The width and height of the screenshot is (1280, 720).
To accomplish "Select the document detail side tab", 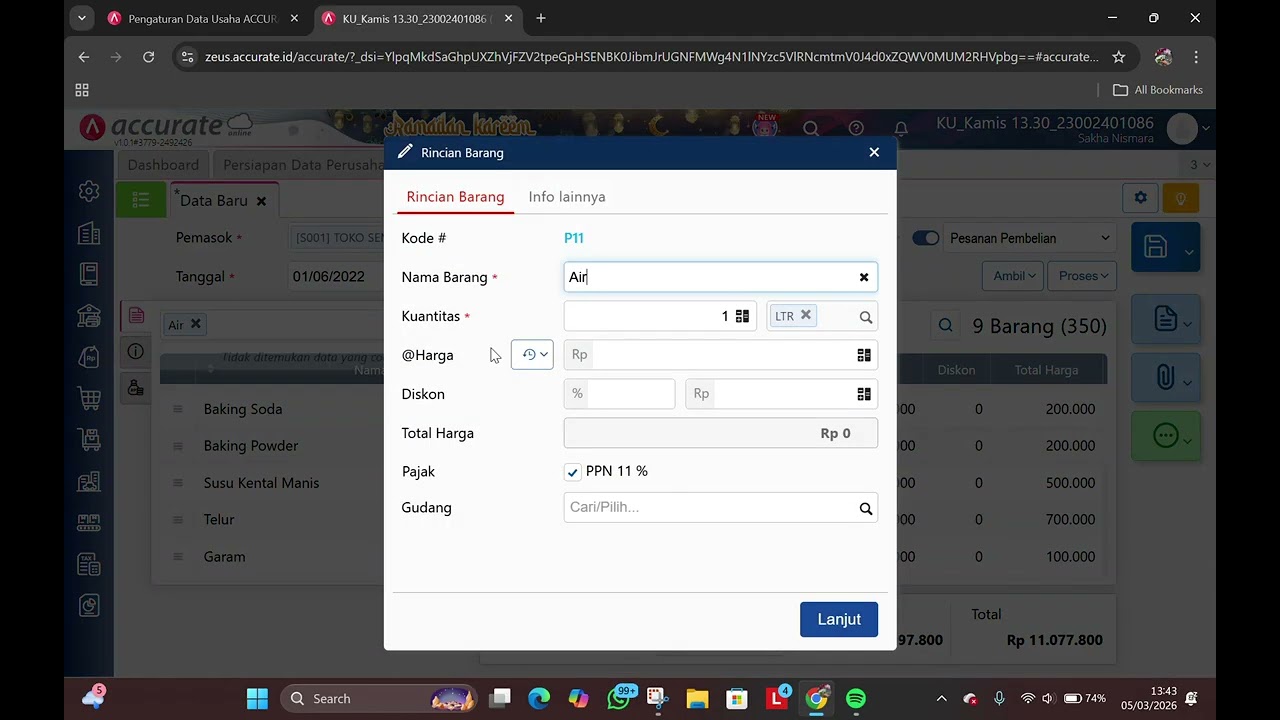I will click(136, 316).
